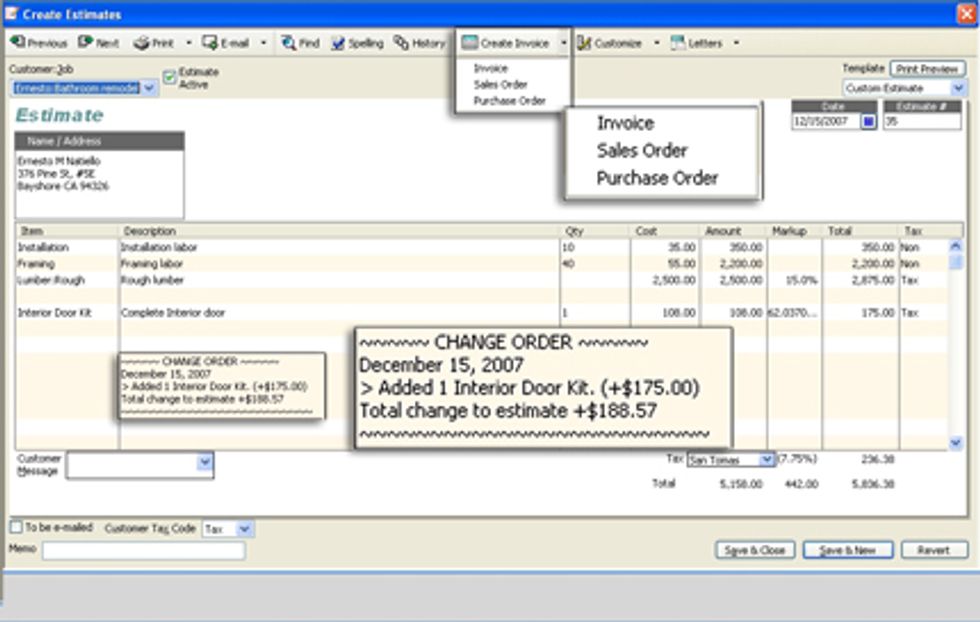
Task: Click the Qty cell showing 40
Action: (595, 264)
